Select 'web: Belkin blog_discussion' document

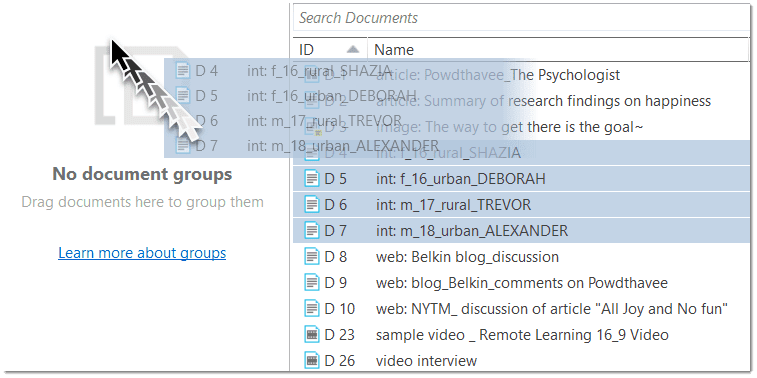click(467, 257)
